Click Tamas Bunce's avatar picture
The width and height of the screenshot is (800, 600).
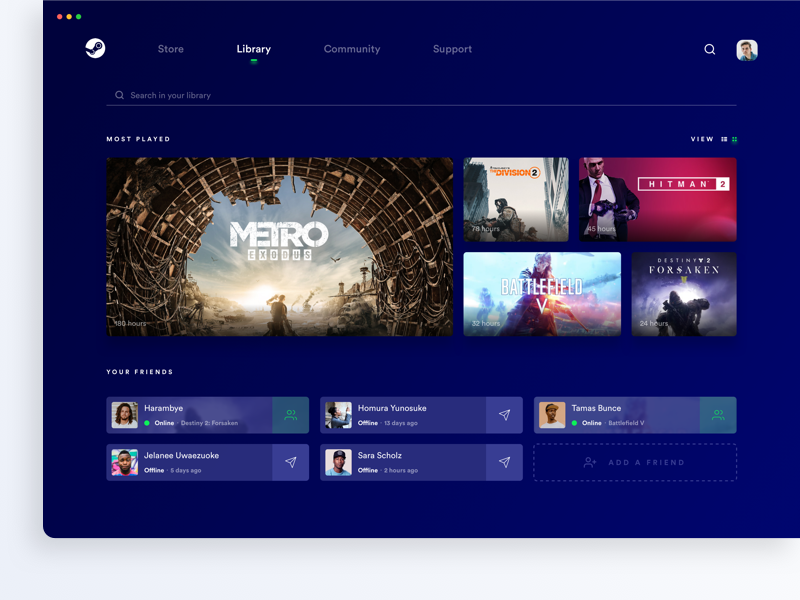tap(552, 415)
